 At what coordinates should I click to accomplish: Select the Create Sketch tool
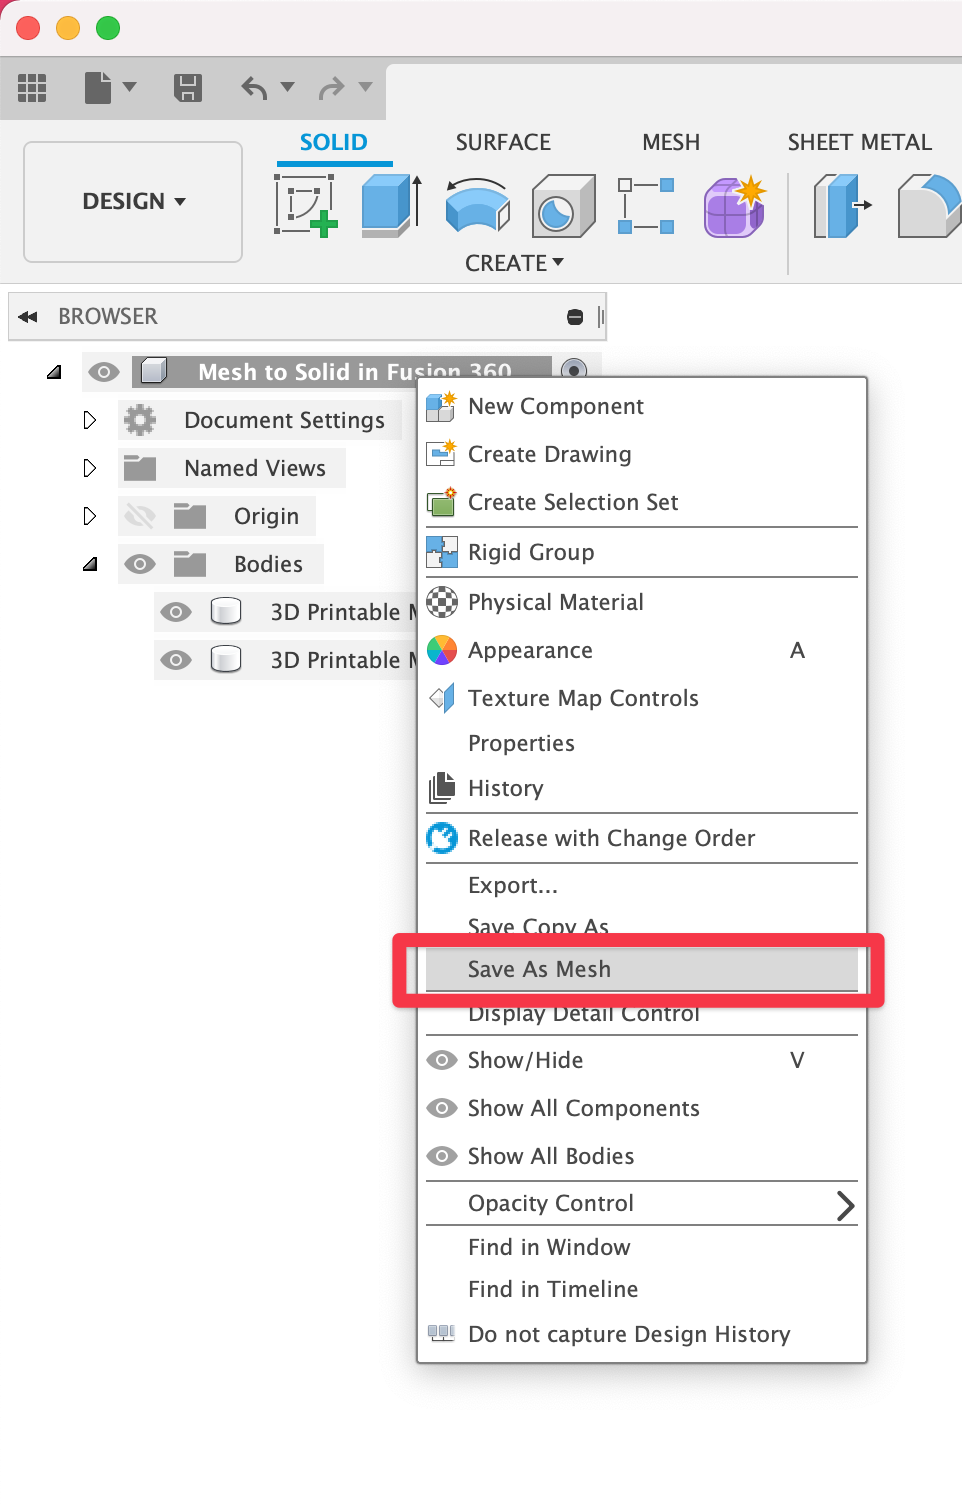tap(306, 205)
